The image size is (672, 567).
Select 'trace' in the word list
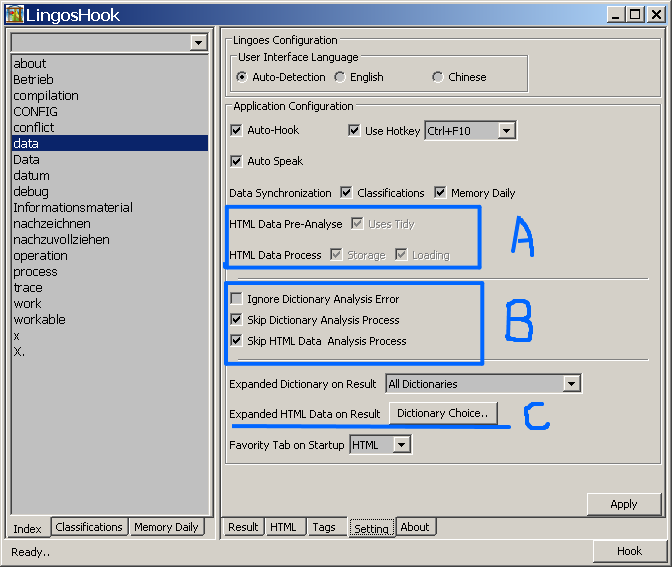pos(110,288)
